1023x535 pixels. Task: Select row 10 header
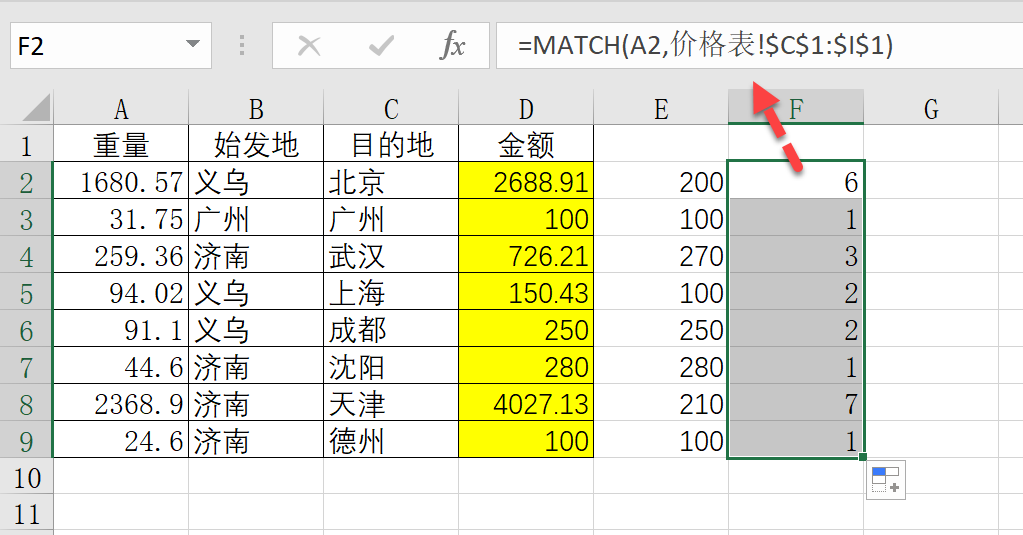[26, 476]
